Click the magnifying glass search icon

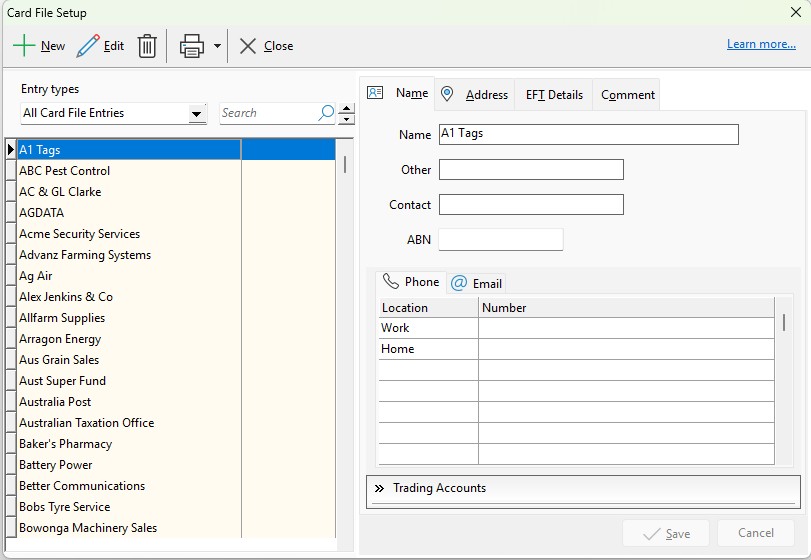pyautogui.click(x=326, y=113)
